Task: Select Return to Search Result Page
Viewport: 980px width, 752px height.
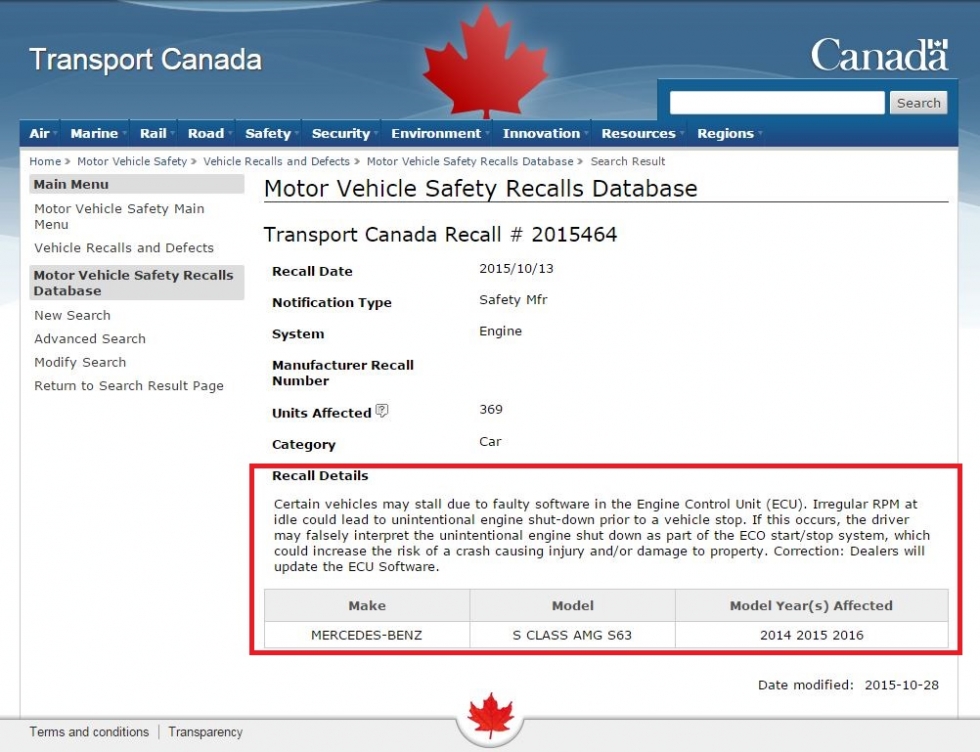Action: tap(129, 386)
